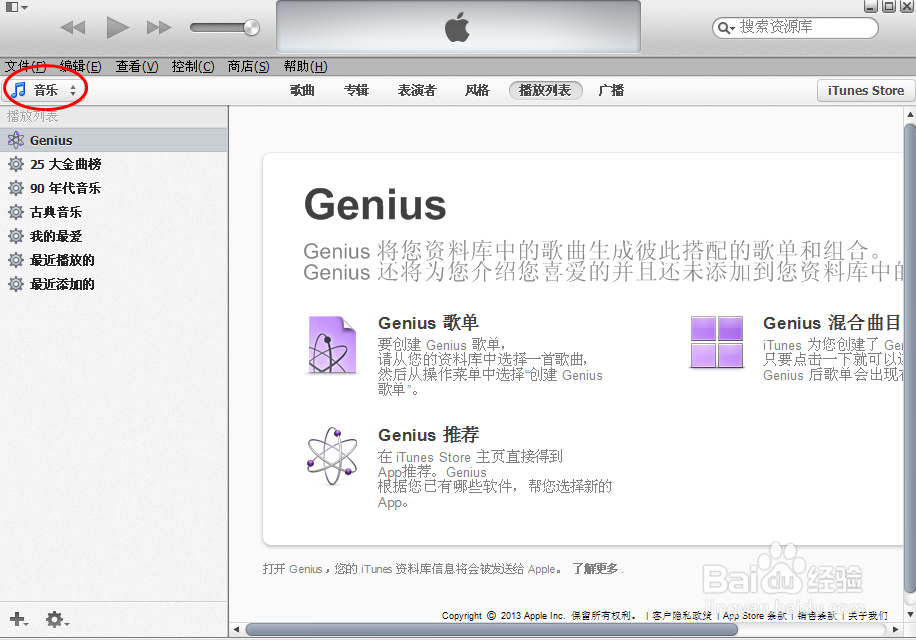Open the iTunes window menu icon
Viewport: 916px width, 640px height.
pyautogui.click(x=16, y=8)
